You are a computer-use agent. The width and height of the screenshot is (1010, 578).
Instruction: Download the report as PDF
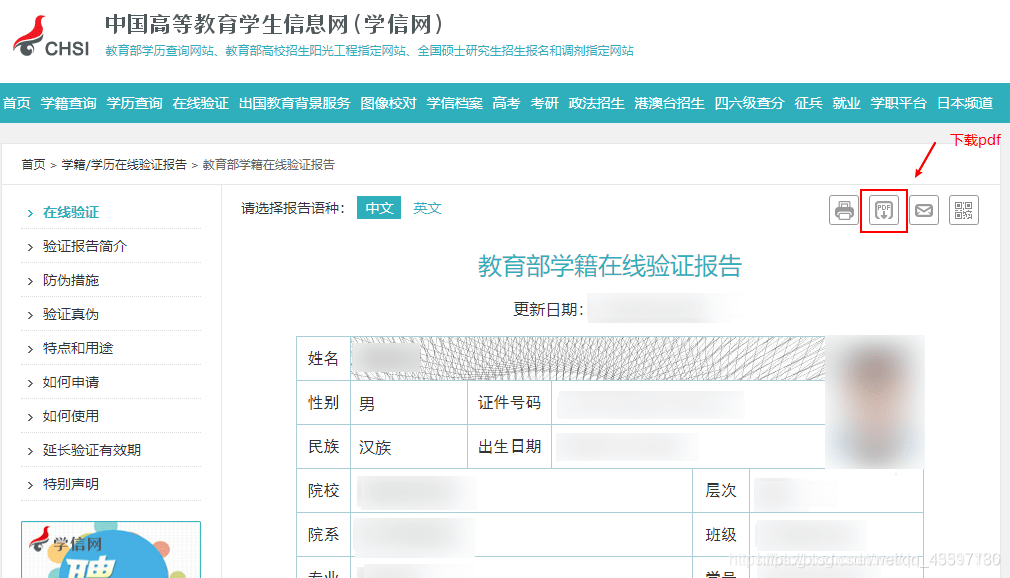pyautogui.click(x=884, y=210)
